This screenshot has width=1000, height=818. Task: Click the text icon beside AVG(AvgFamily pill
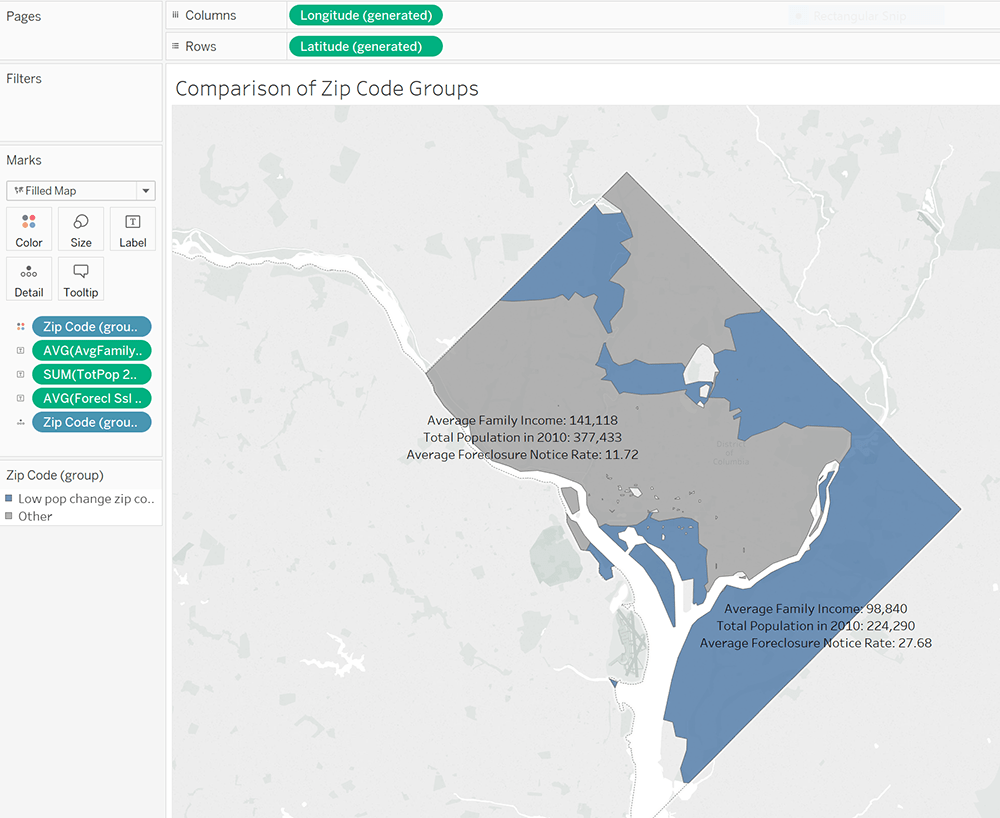tap(20, 350)
